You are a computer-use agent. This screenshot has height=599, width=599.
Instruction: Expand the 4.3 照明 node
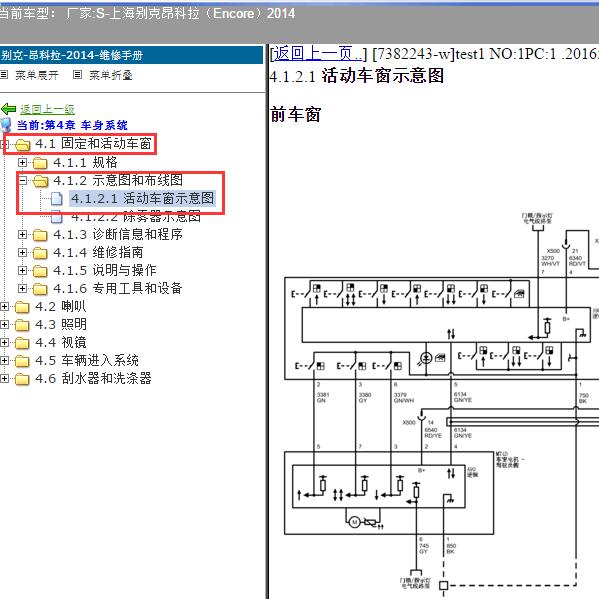point(4,324)
